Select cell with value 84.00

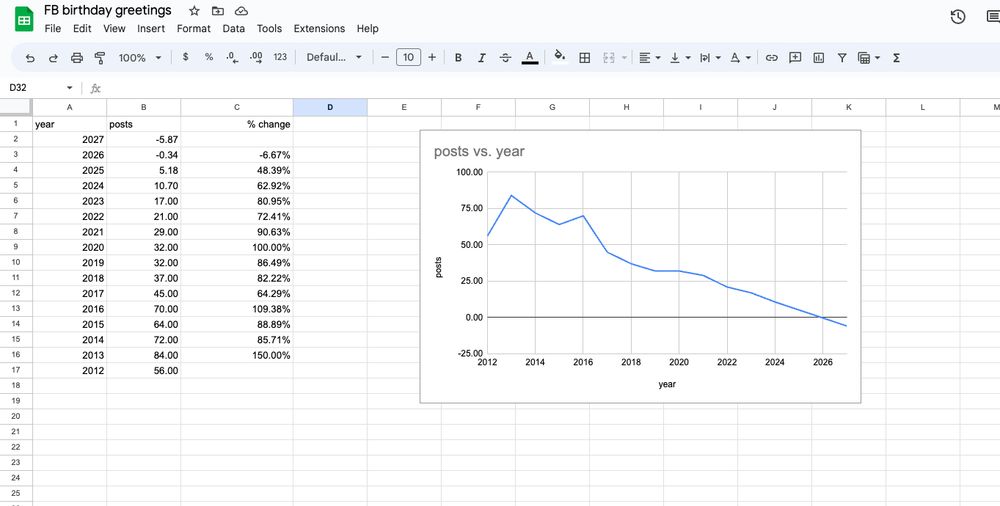pyautogui.click(x=143, y=355)
